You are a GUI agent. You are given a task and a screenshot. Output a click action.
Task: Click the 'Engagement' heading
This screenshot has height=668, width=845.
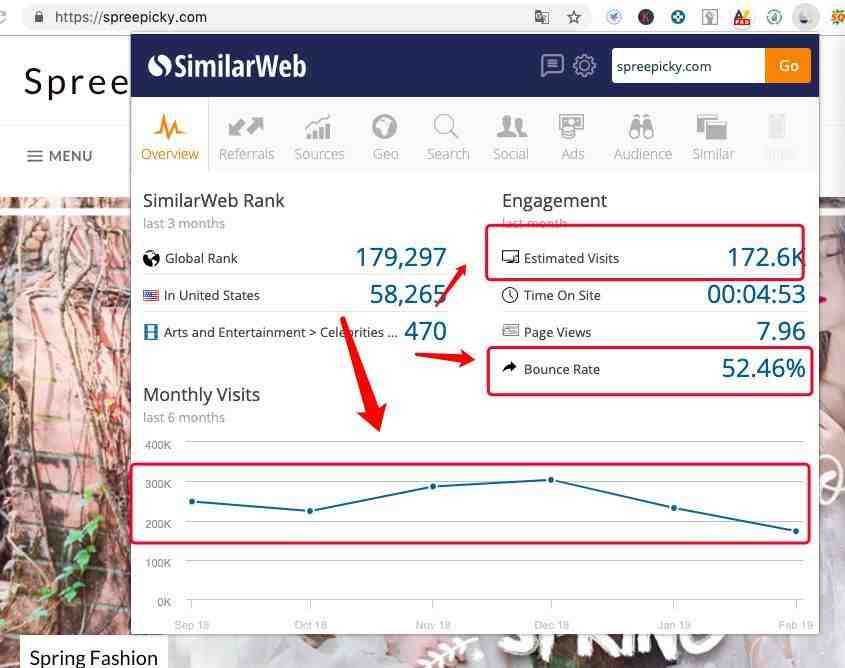coord(555,201)
